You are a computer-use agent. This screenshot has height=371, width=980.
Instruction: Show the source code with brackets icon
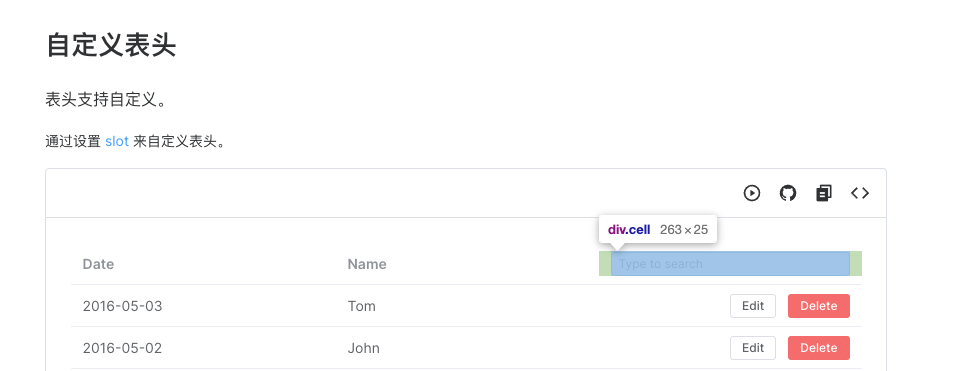pos(860,194)
